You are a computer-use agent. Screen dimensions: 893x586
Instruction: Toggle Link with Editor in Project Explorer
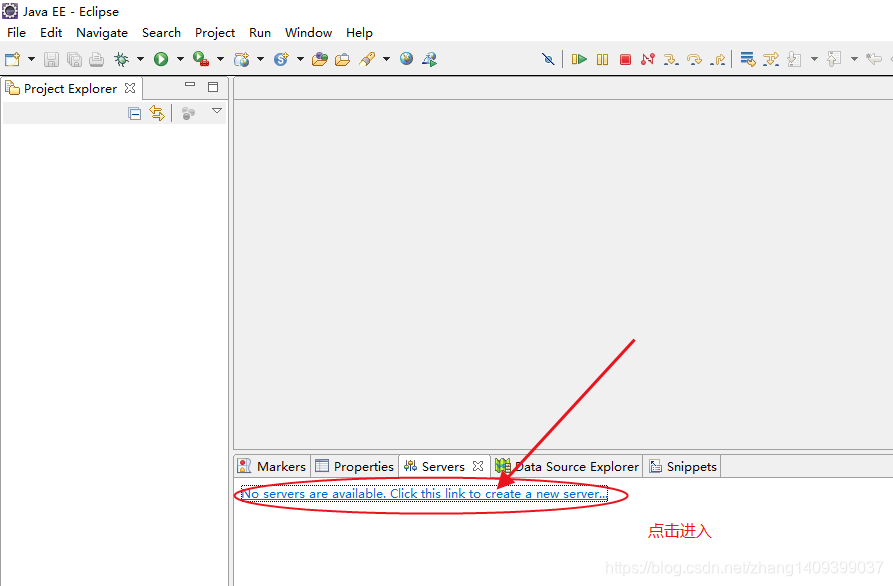point(157,113)
